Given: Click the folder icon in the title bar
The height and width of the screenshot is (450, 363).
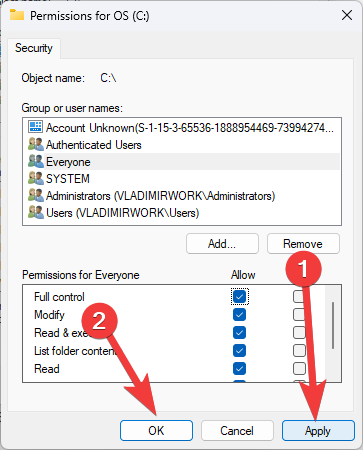Looking at the screenshot, I should point(17,15).
